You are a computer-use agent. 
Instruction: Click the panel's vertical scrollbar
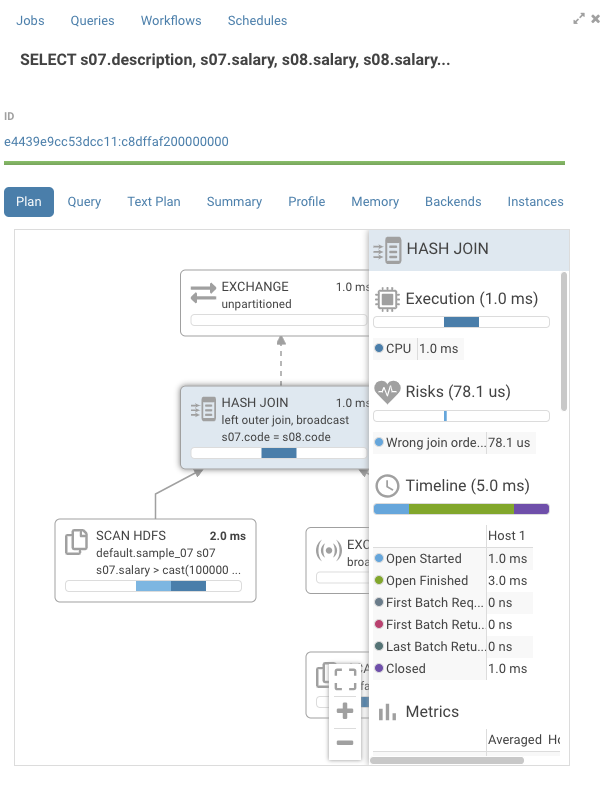click(564, 342)
